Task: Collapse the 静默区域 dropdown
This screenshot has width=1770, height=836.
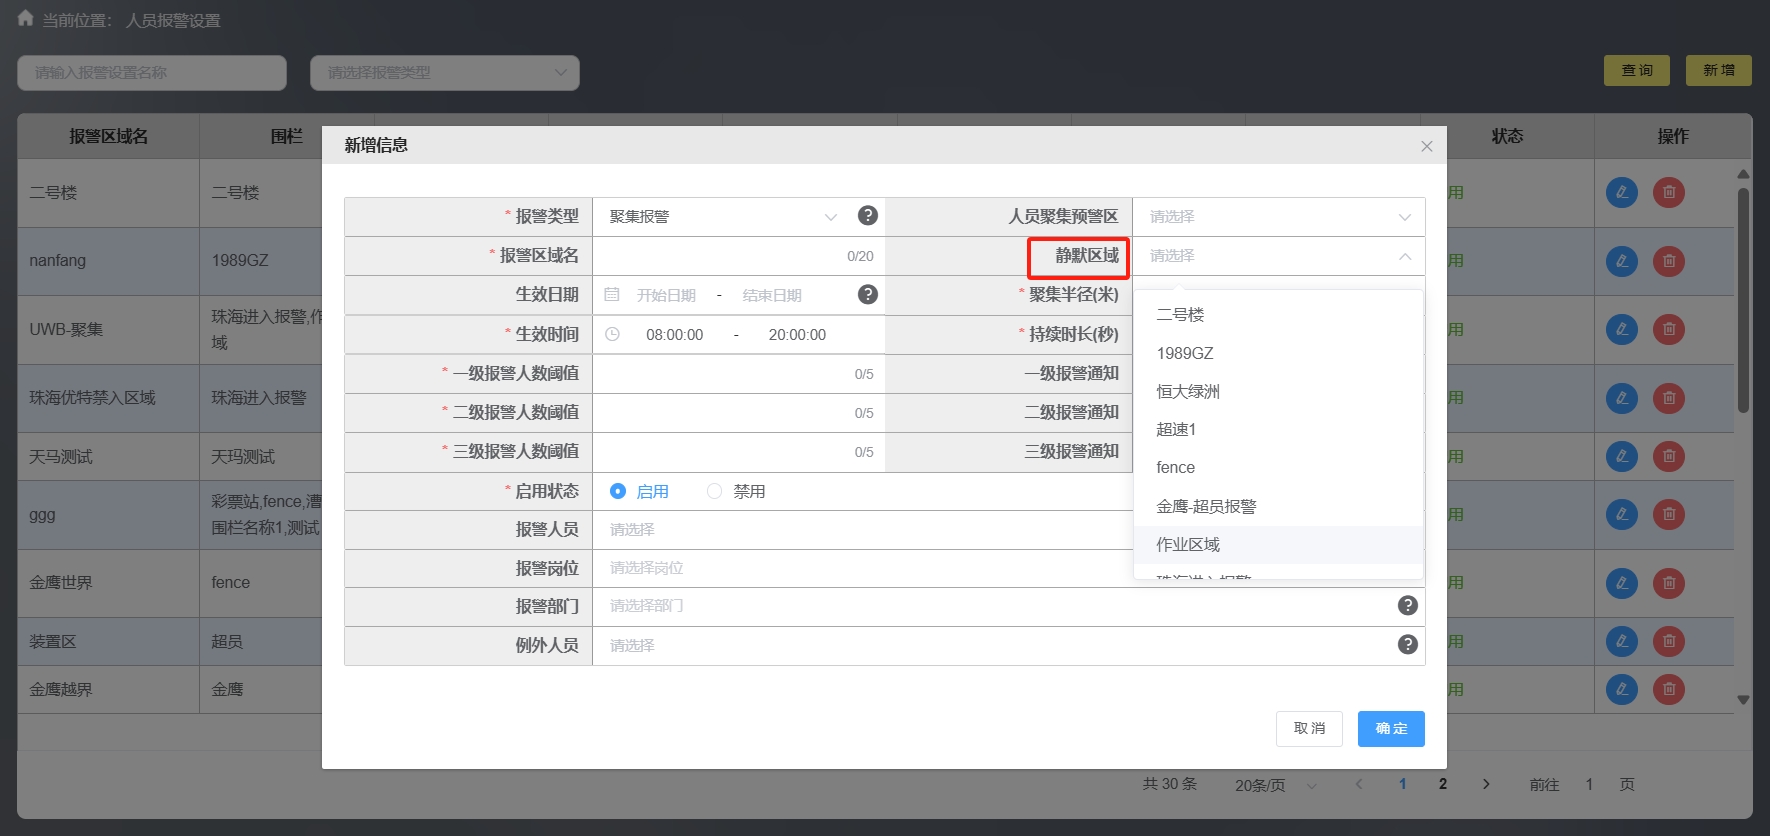Action: tap(1404, 256)
